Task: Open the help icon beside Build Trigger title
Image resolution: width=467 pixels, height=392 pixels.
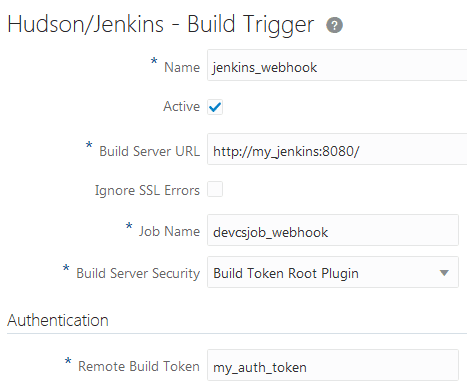Action: (334, 25)
